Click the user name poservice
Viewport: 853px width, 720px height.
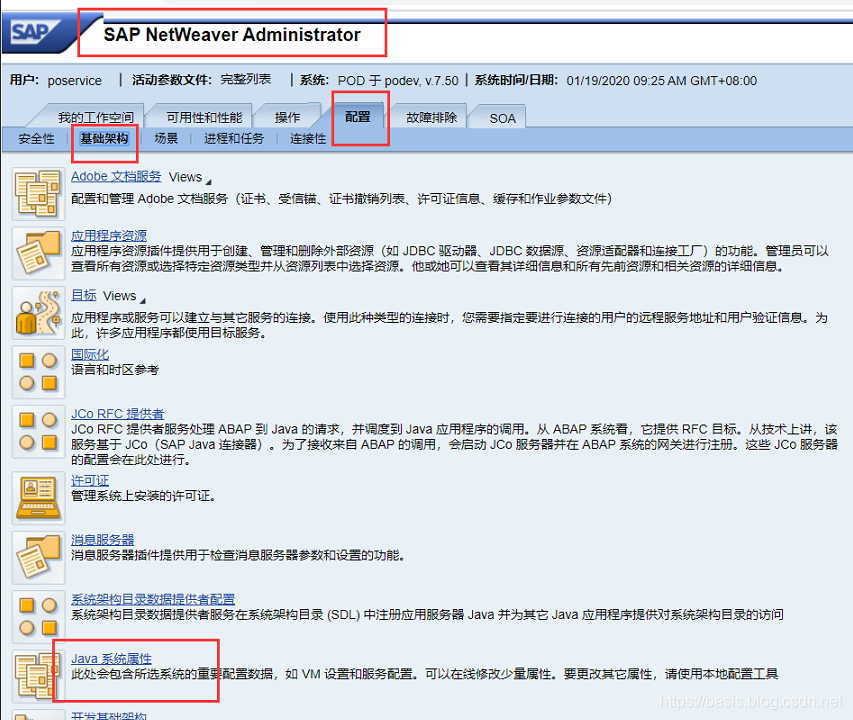point(75,80)
